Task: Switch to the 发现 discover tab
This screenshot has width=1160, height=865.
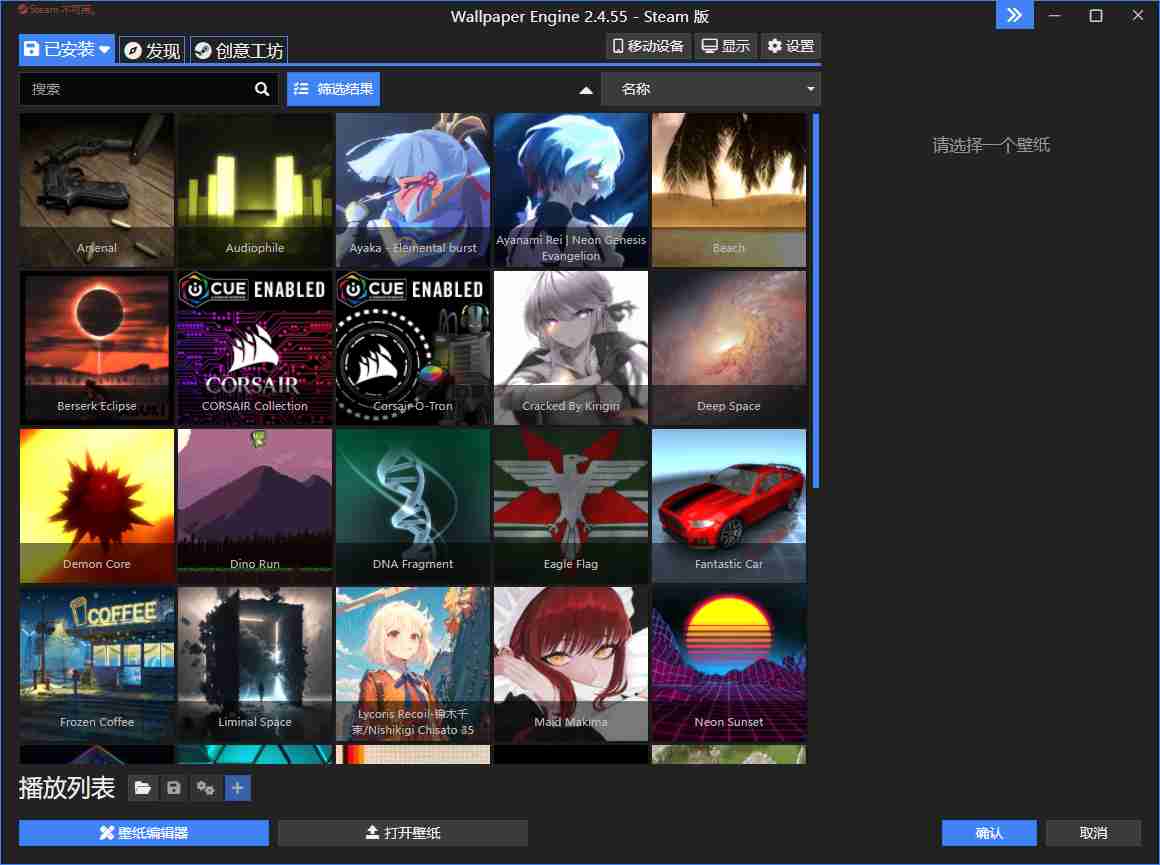Action: coord(152,50)
